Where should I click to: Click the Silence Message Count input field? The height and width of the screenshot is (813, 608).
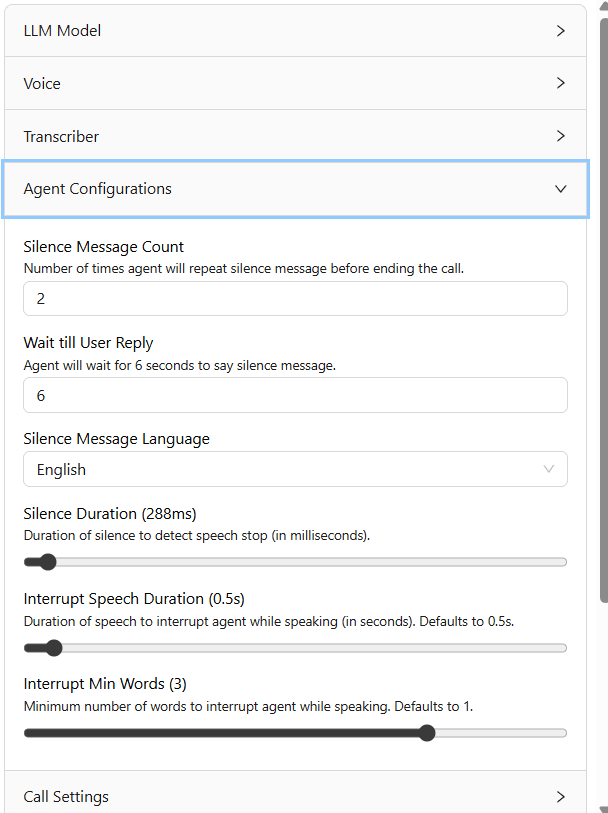click(x=295, y=299)
